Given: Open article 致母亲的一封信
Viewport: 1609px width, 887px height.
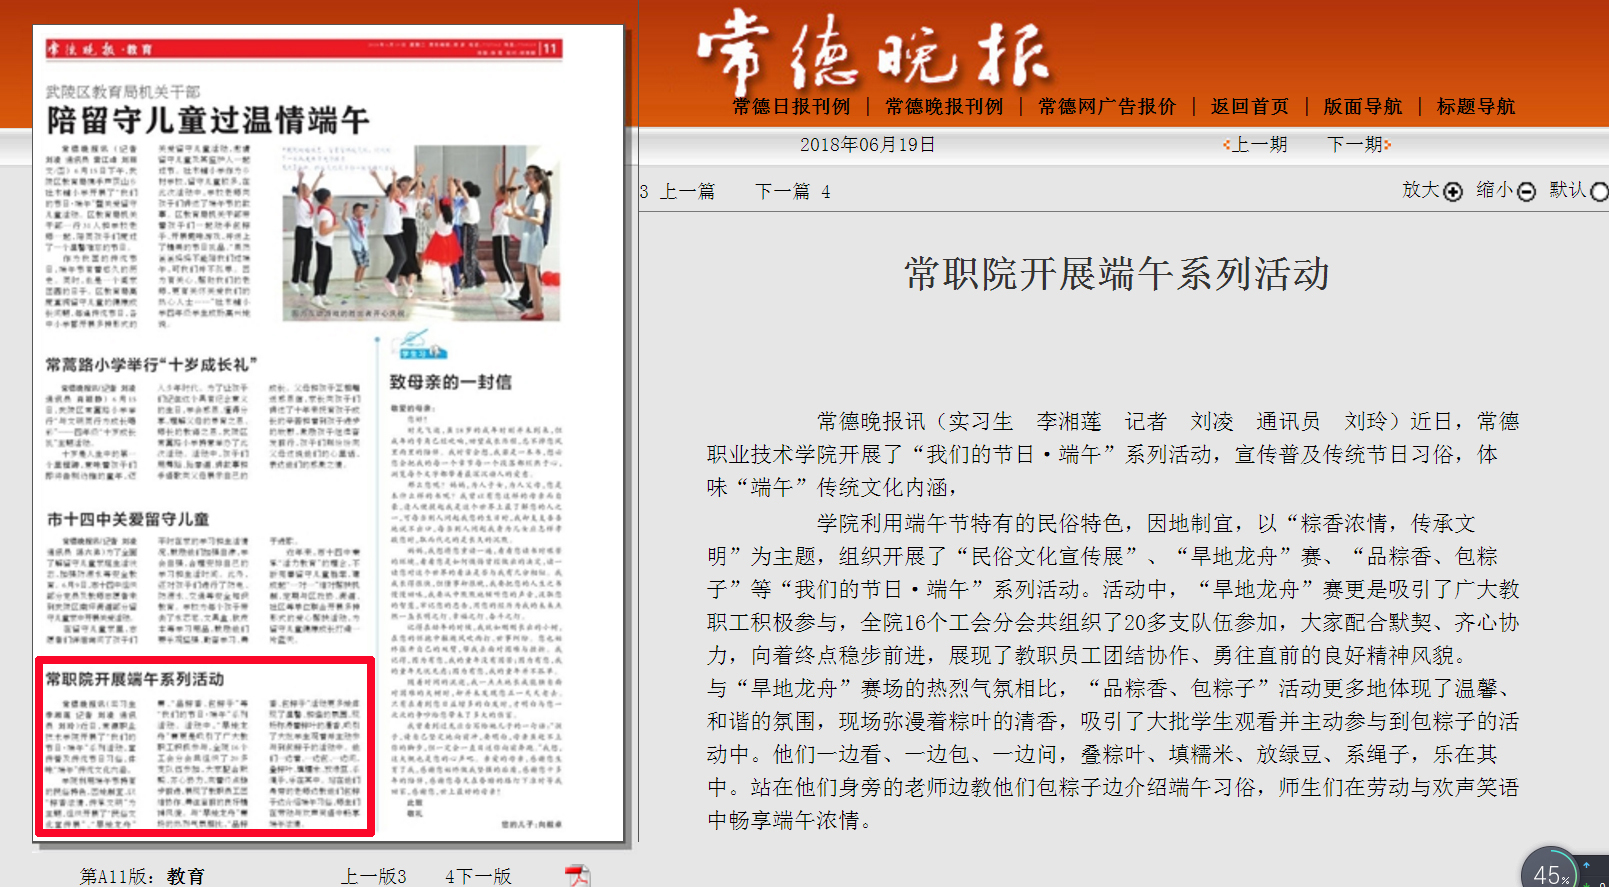Looking at the screenshot, I should pyautogui.click(x=450, y=382).
